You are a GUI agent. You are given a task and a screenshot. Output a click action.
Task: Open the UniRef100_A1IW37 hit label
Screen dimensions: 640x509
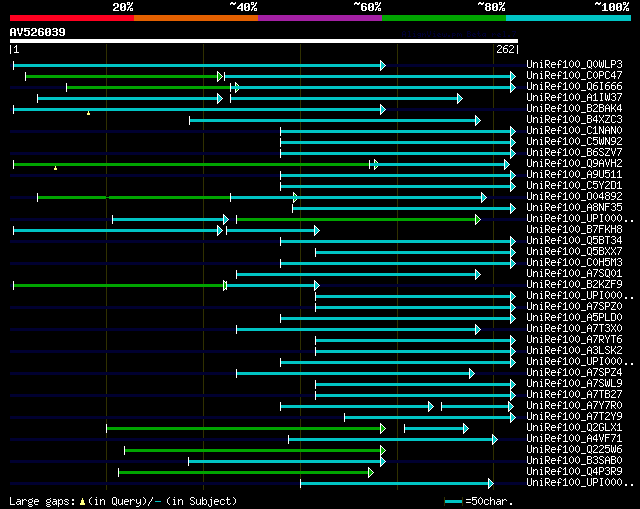click(574, 98)
